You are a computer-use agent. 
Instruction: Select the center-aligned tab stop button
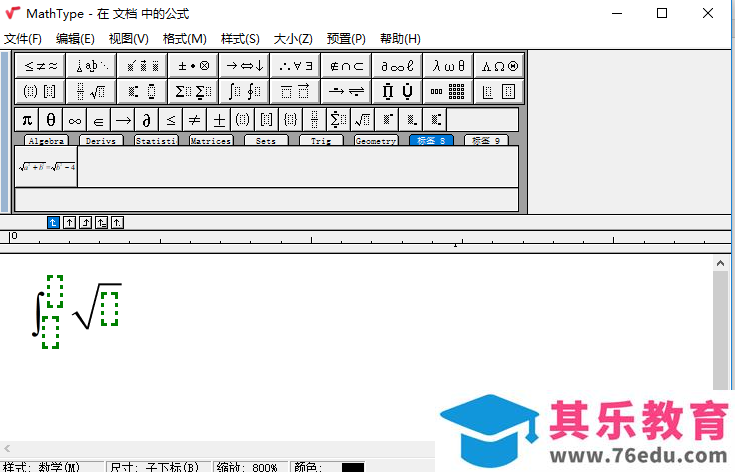coord(69,223)
